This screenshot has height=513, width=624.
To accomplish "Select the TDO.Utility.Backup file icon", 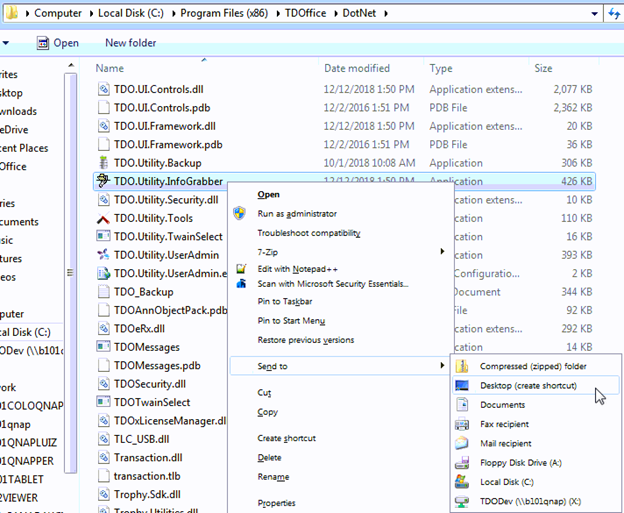I will pyautogui.click(x=103, y=163).
